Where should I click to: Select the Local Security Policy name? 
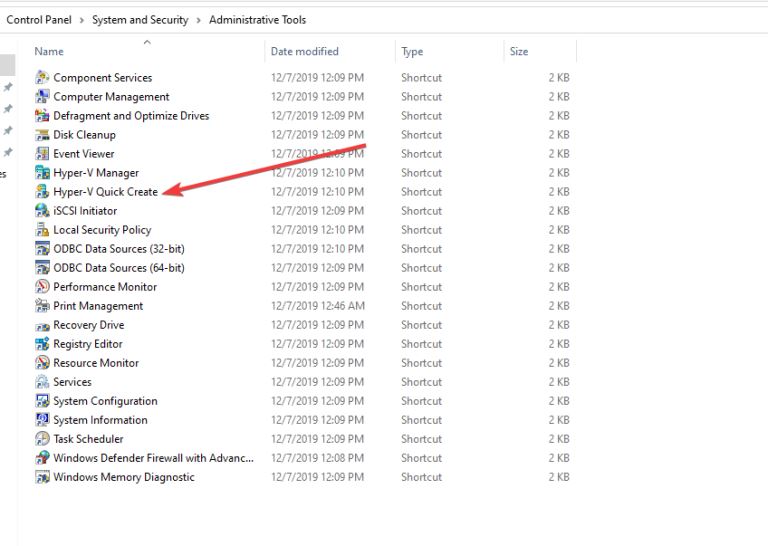[x=102, y=230]
